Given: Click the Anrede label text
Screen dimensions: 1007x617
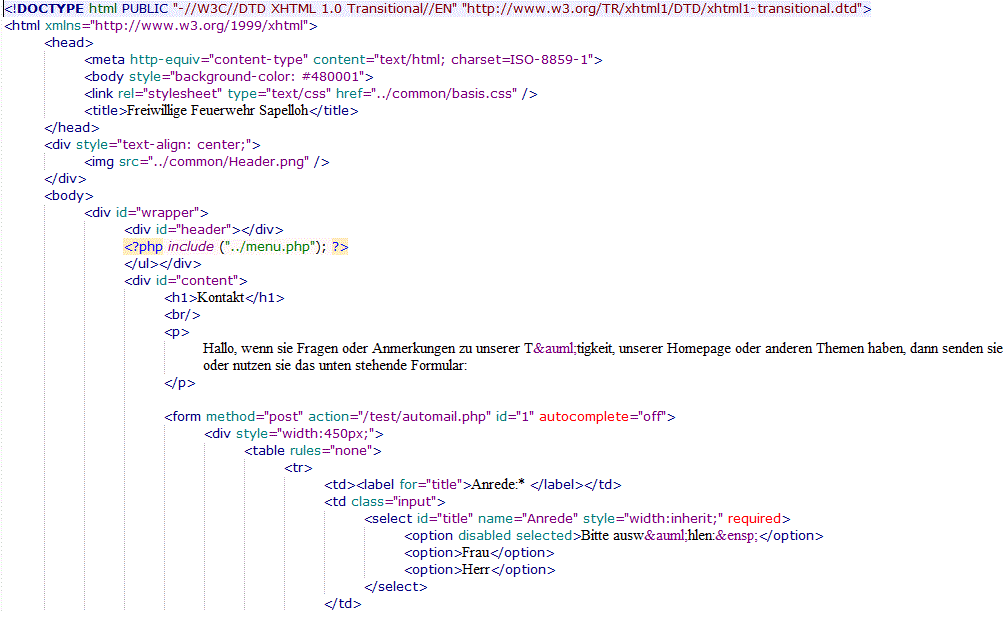Looking at the screenshot, I should coord(498,485).
